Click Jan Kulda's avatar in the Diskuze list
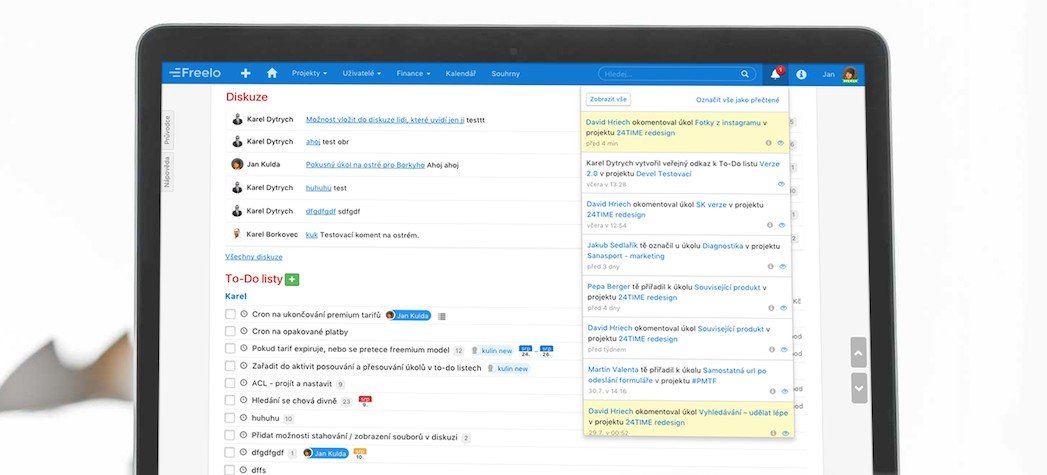This screenshot has height=475, width=1047. pyautogui.click(x=237, y=164)
